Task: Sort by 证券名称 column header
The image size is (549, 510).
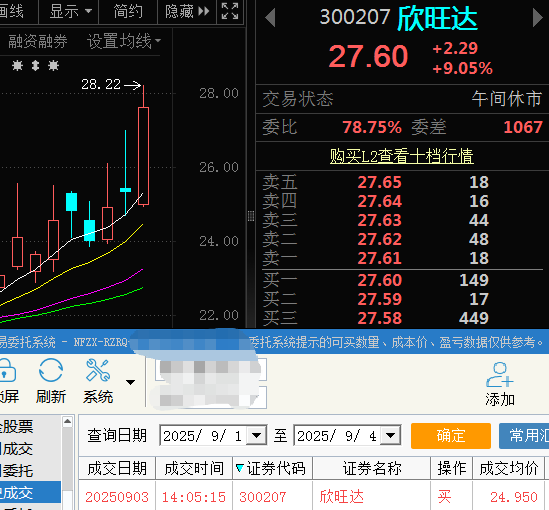Action: click(371, 468)
